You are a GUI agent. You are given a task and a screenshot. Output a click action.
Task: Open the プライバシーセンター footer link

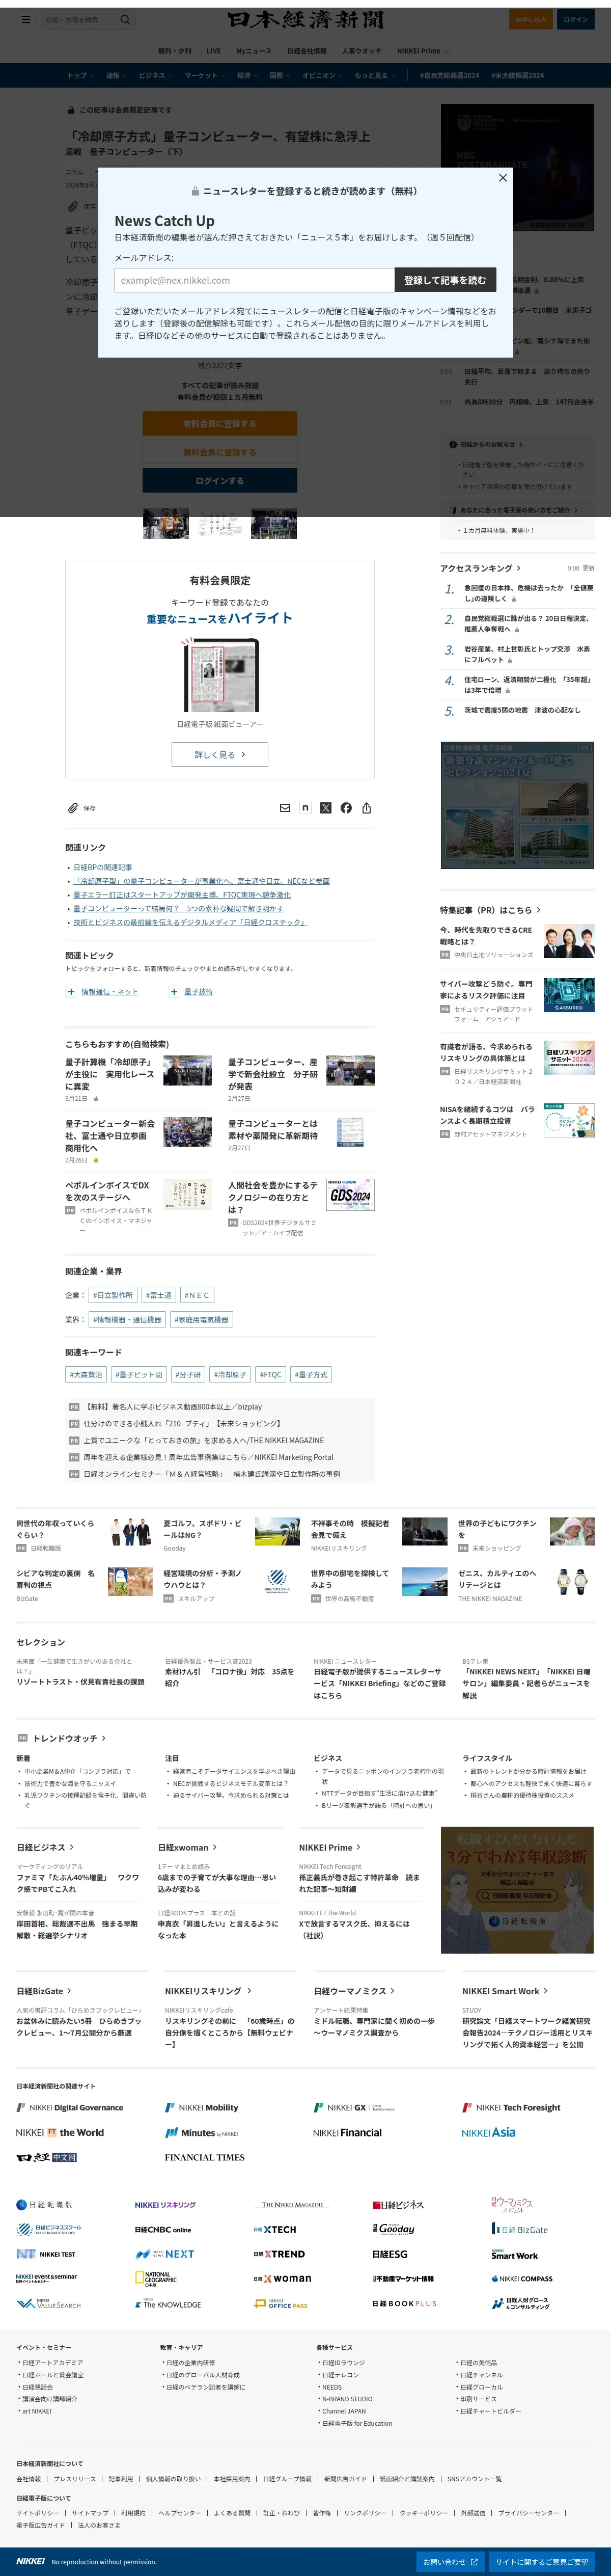(529, 2512)
